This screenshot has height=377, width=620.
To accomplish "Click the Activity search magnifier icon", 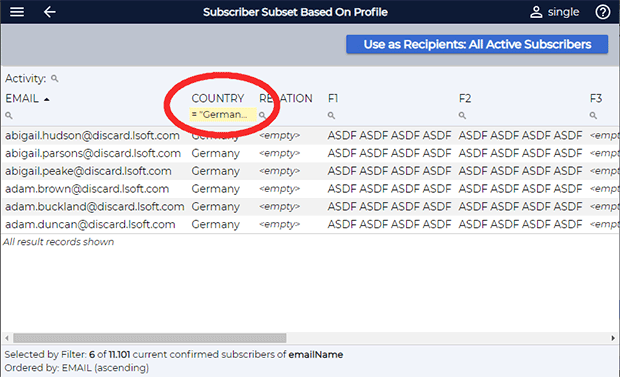I will coord(55,79).
